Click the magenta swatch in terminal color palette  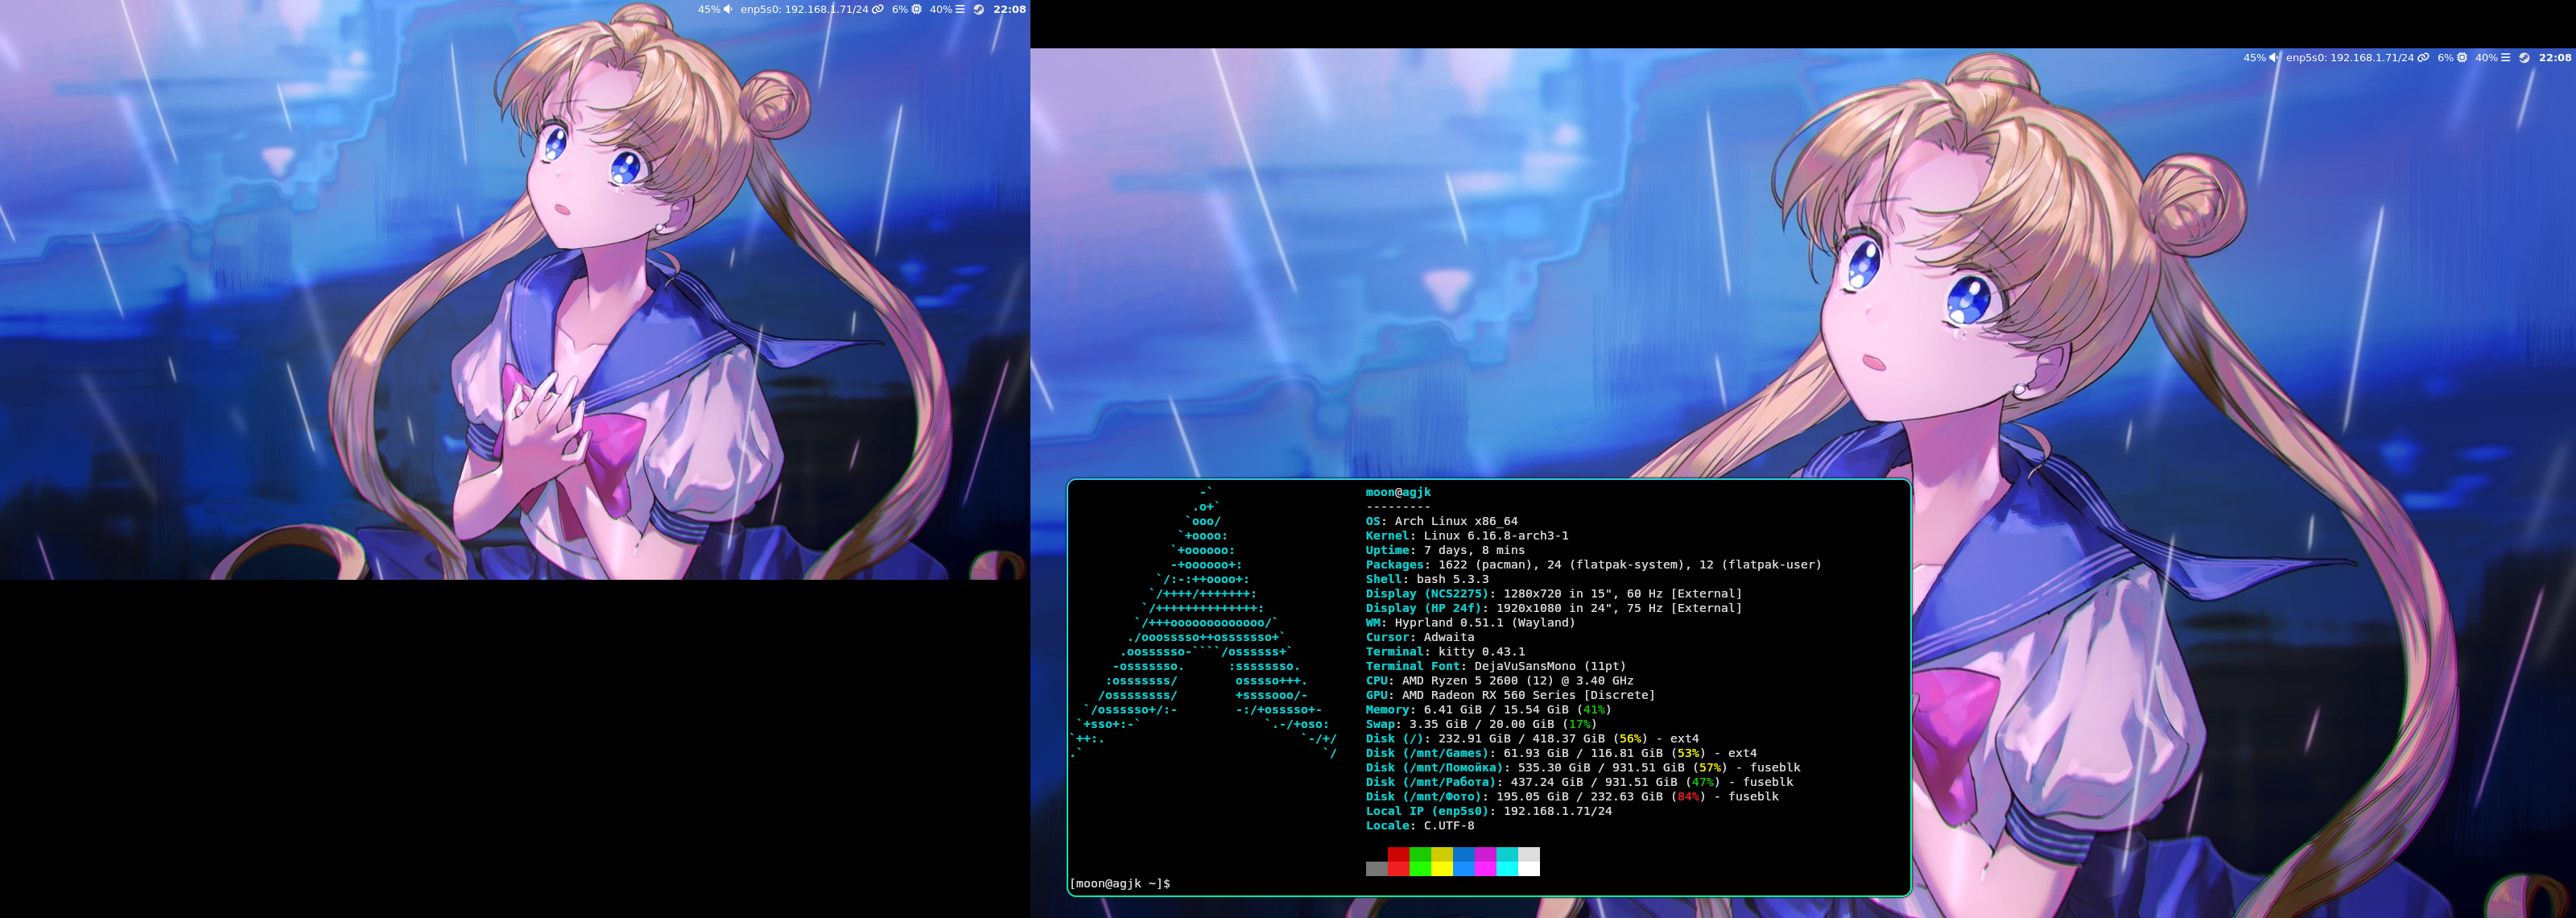(x=1485, y=861)
